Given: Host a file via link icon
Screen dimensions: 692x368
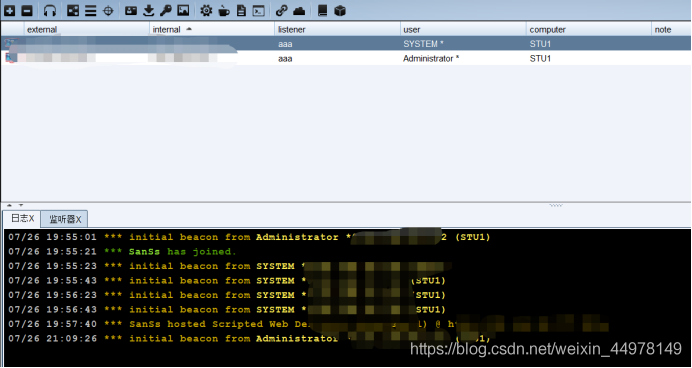Looking at the screenshot, I should tap(281, 11).
